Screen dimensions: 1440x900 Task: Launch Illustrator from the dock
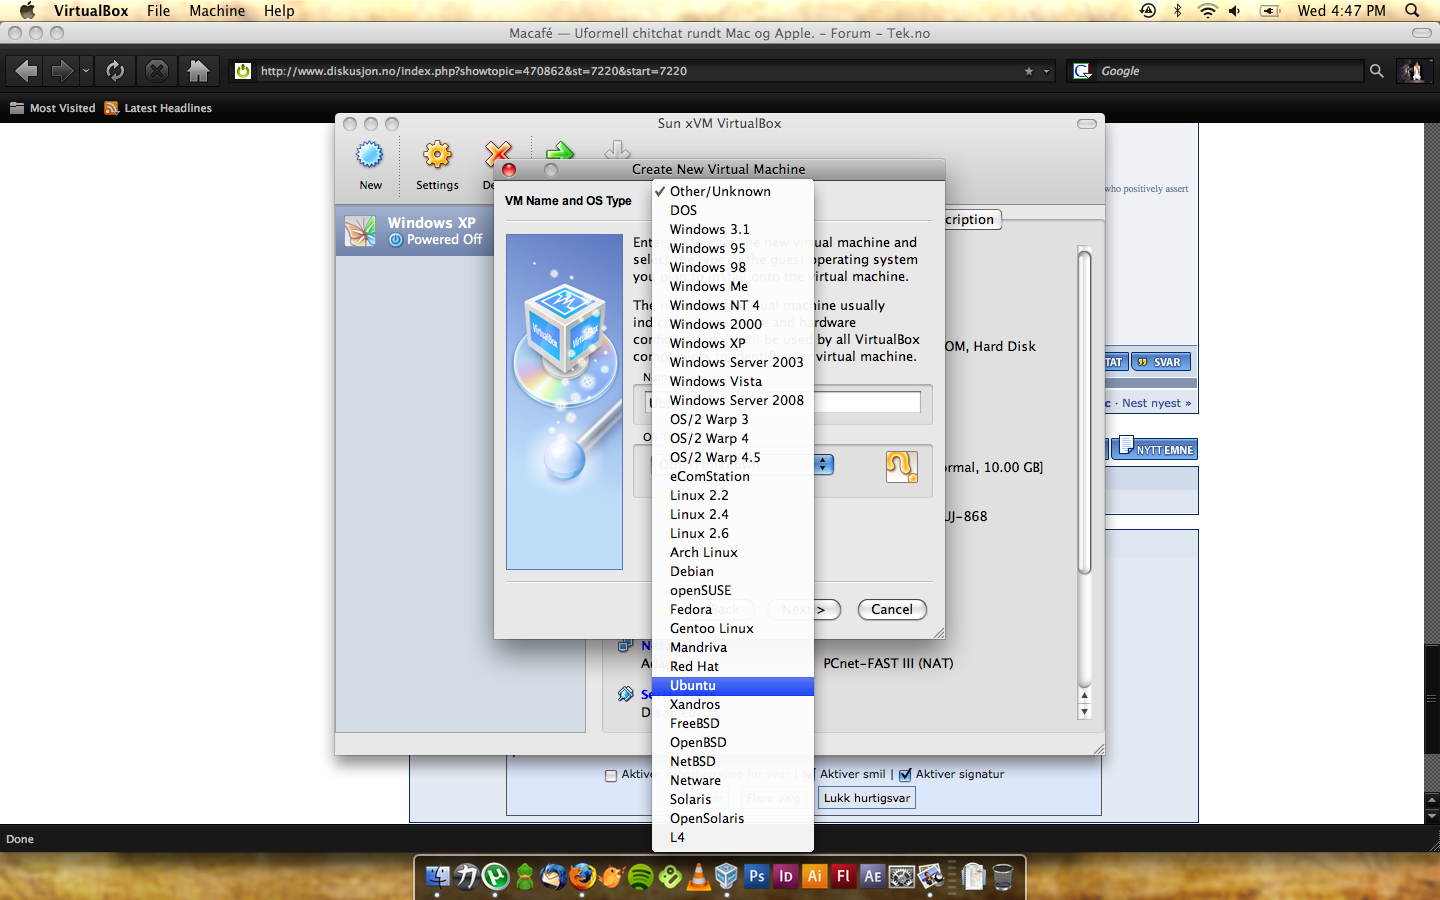(815, 877)
